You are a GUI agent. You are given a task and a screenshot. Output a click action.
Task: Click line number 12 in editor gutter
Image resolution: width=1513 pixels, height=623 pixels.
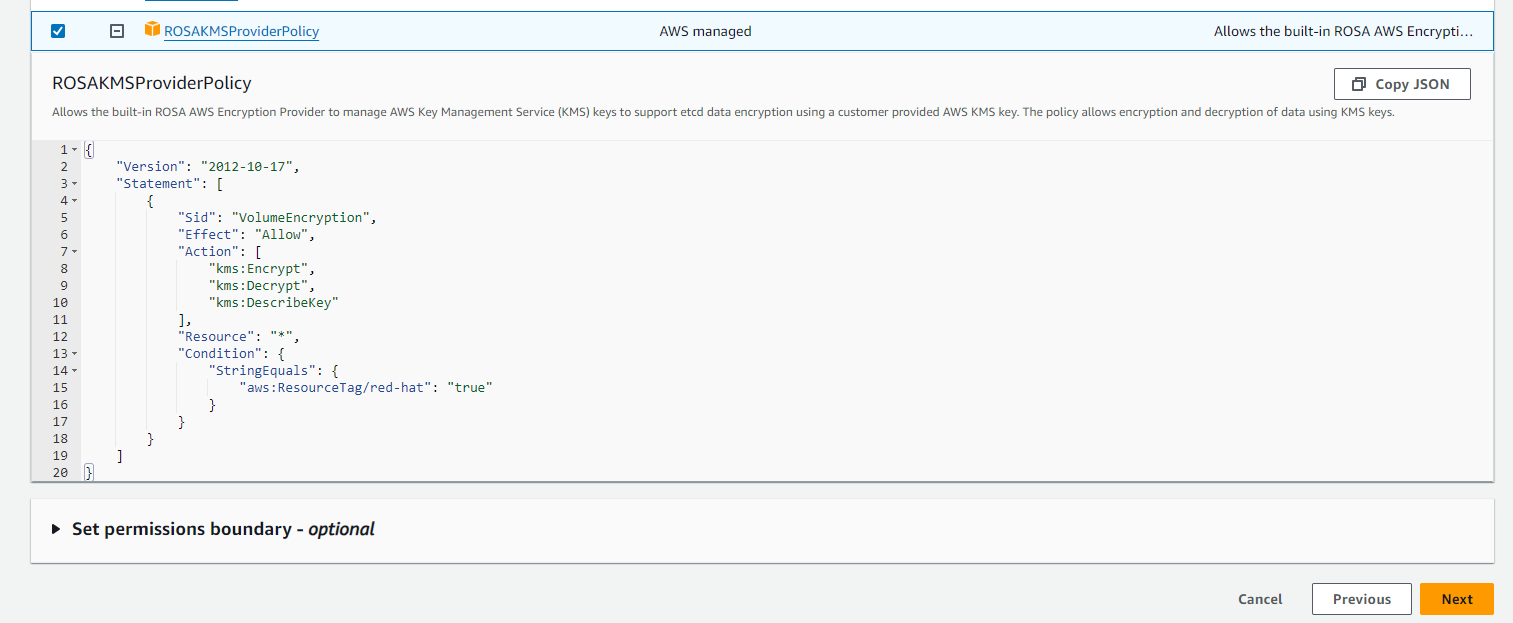pos(60,337)
